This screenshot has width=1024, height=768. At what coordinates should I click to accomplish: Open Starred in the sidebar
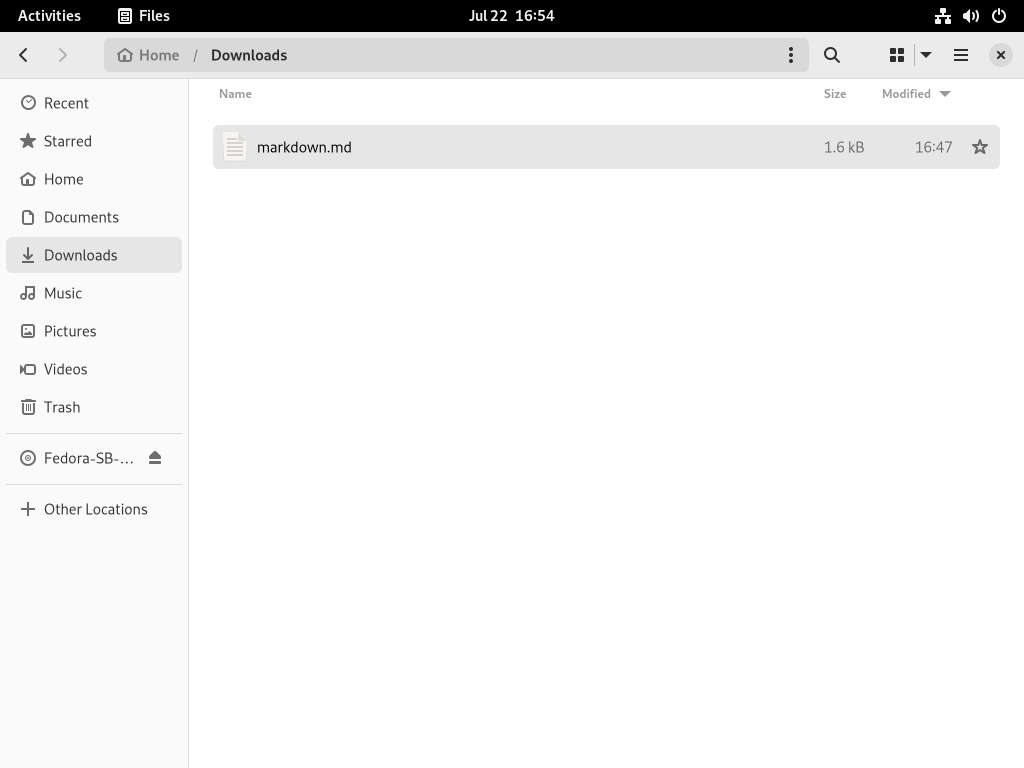tap(94, 141)
